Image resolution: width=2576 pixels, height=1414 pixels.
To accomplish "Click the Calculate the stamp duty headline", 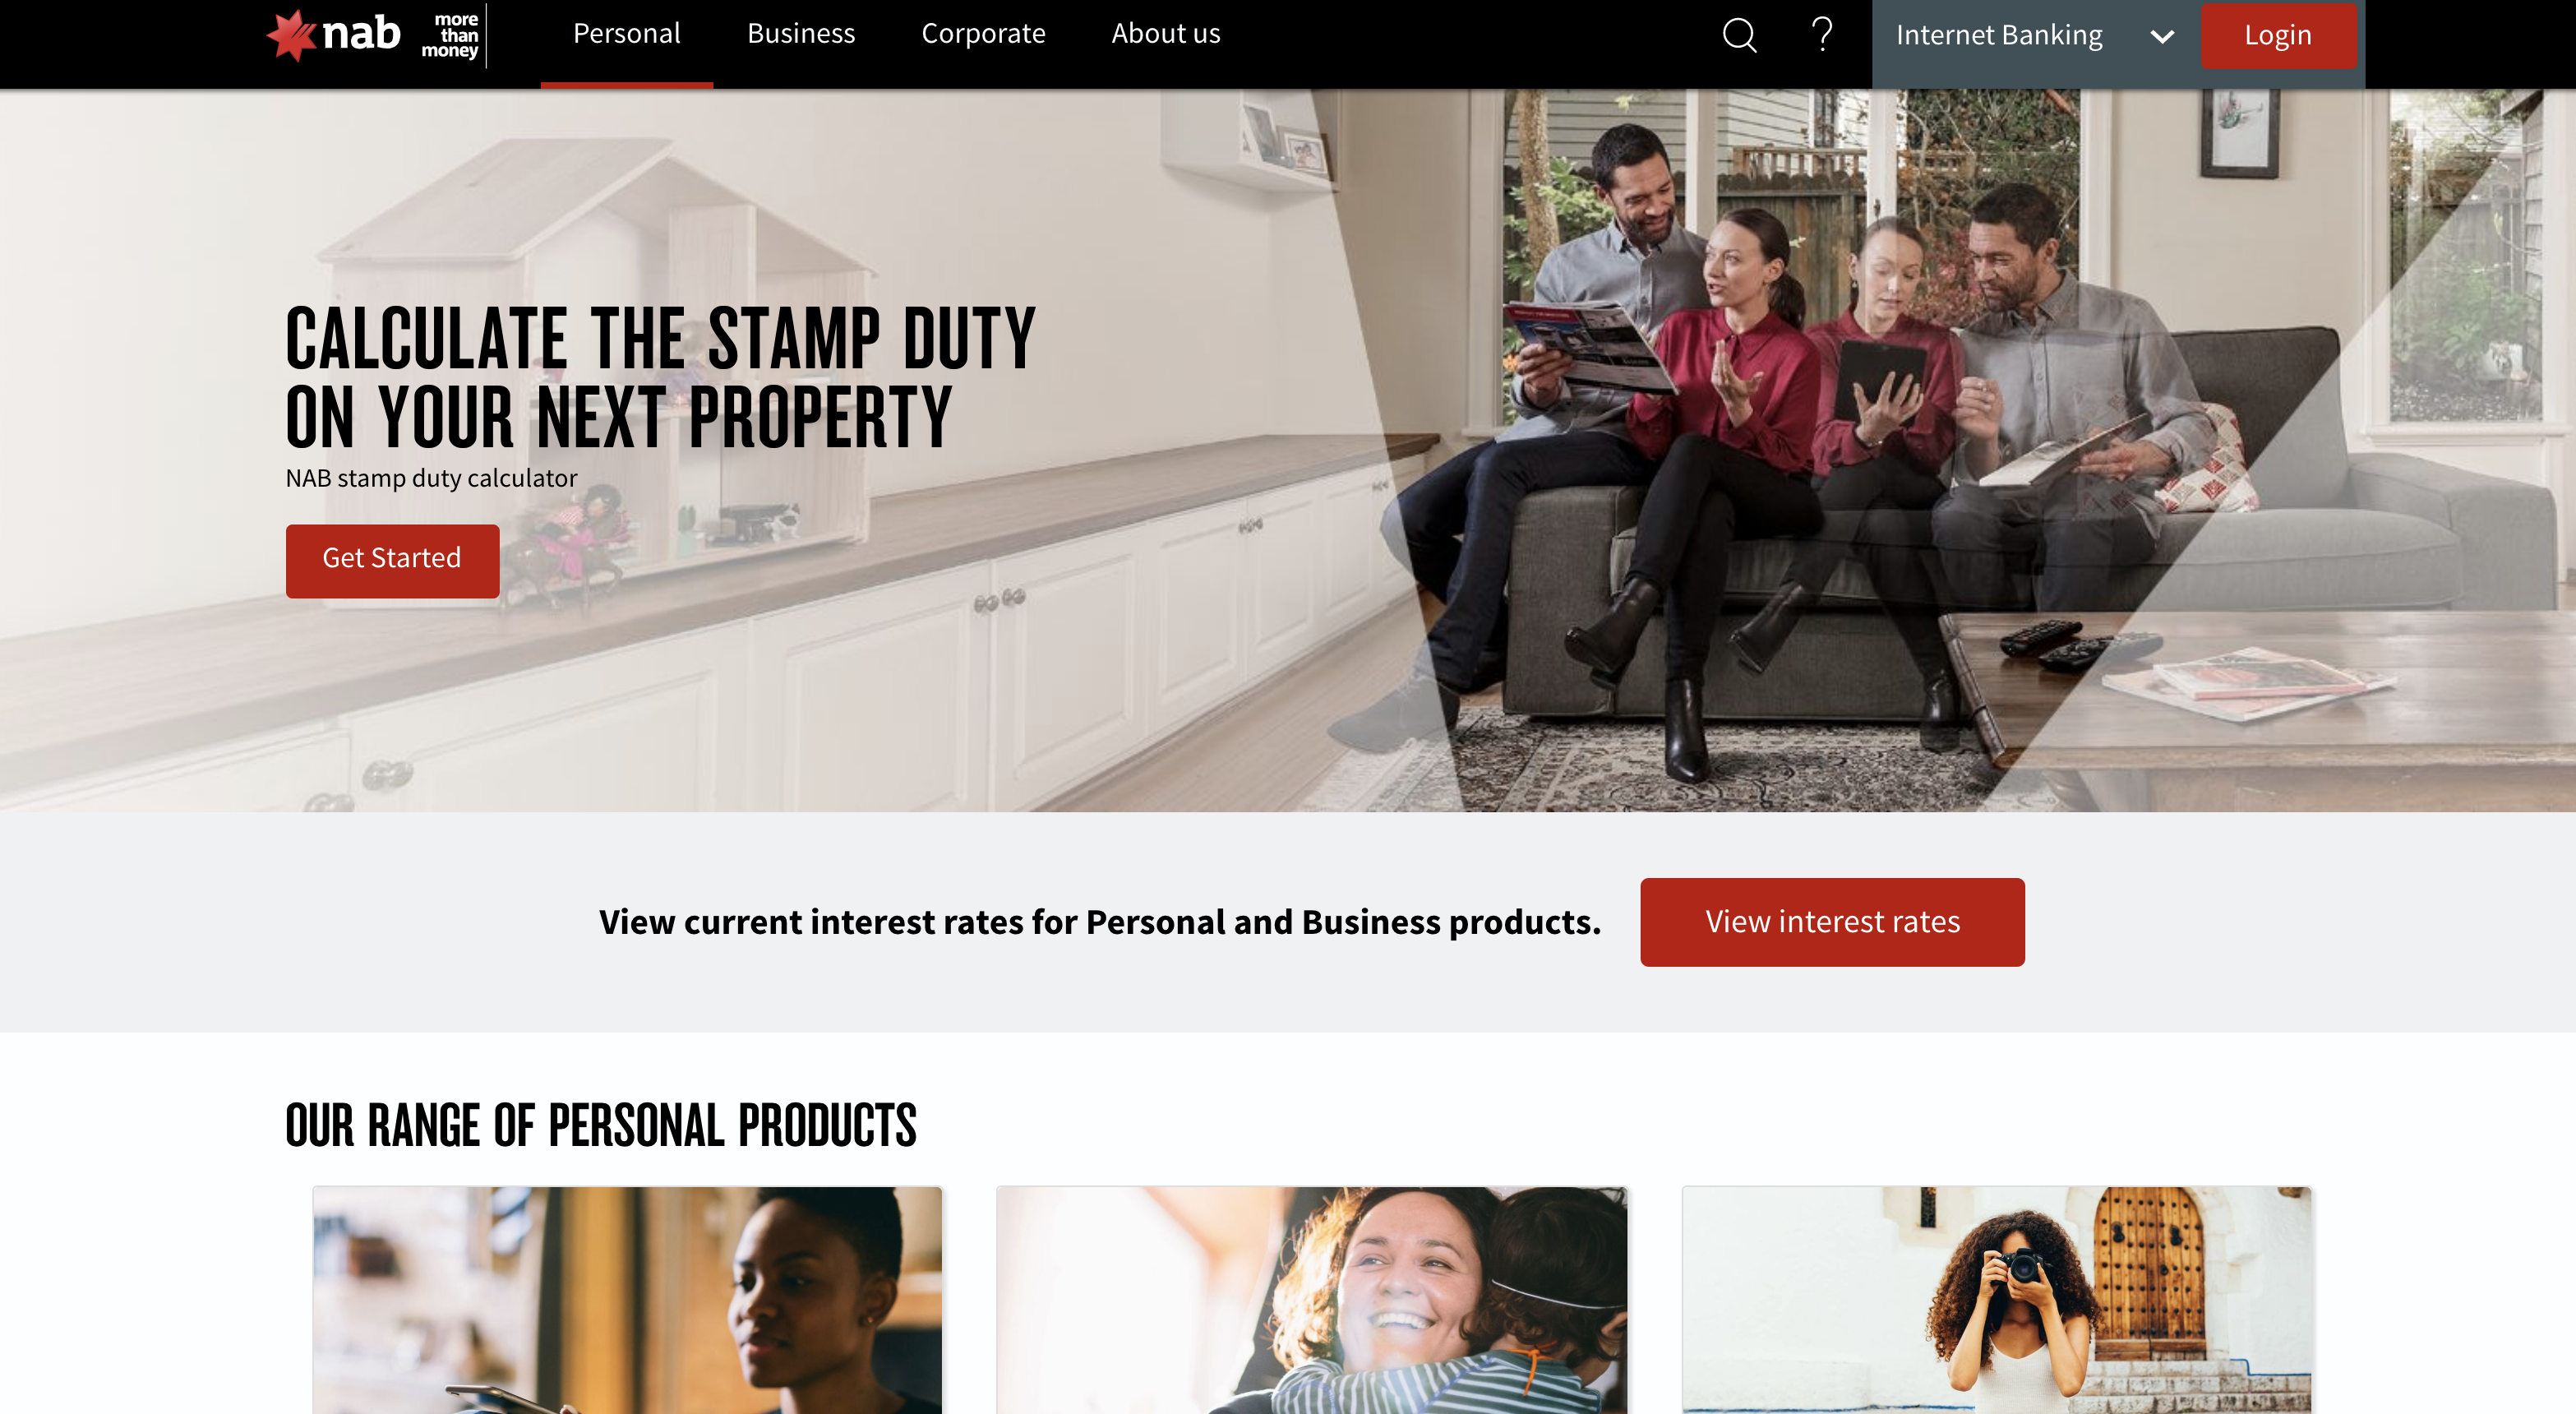I will [660, 378].
